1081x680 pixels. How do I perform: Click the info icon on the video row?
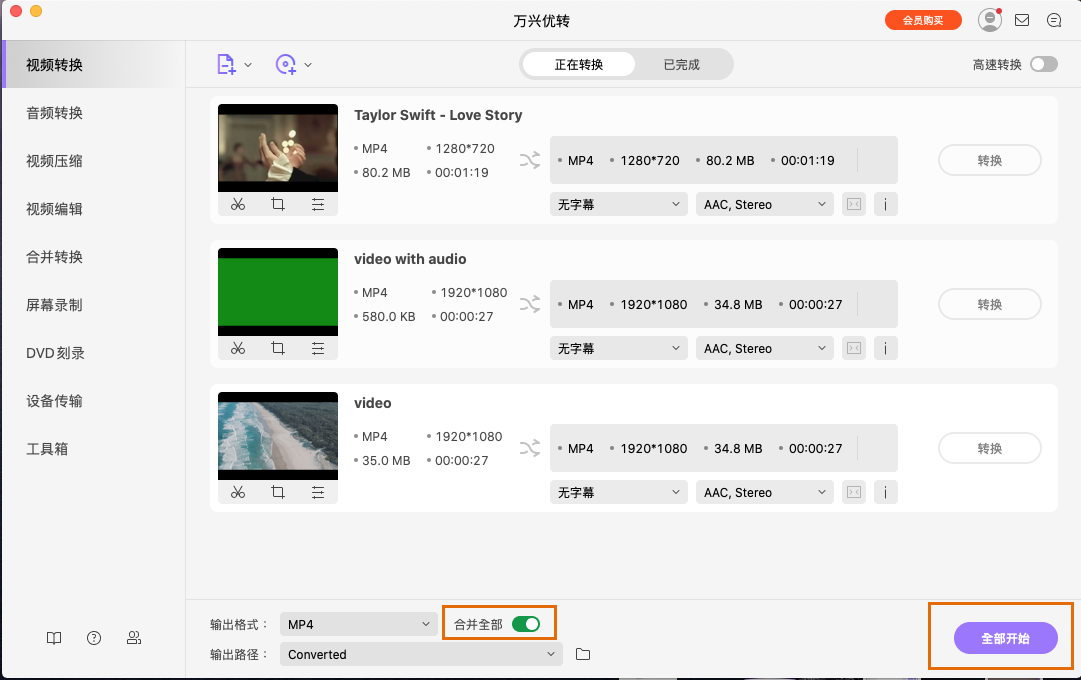pyautogui.click(x=885, y=492)
